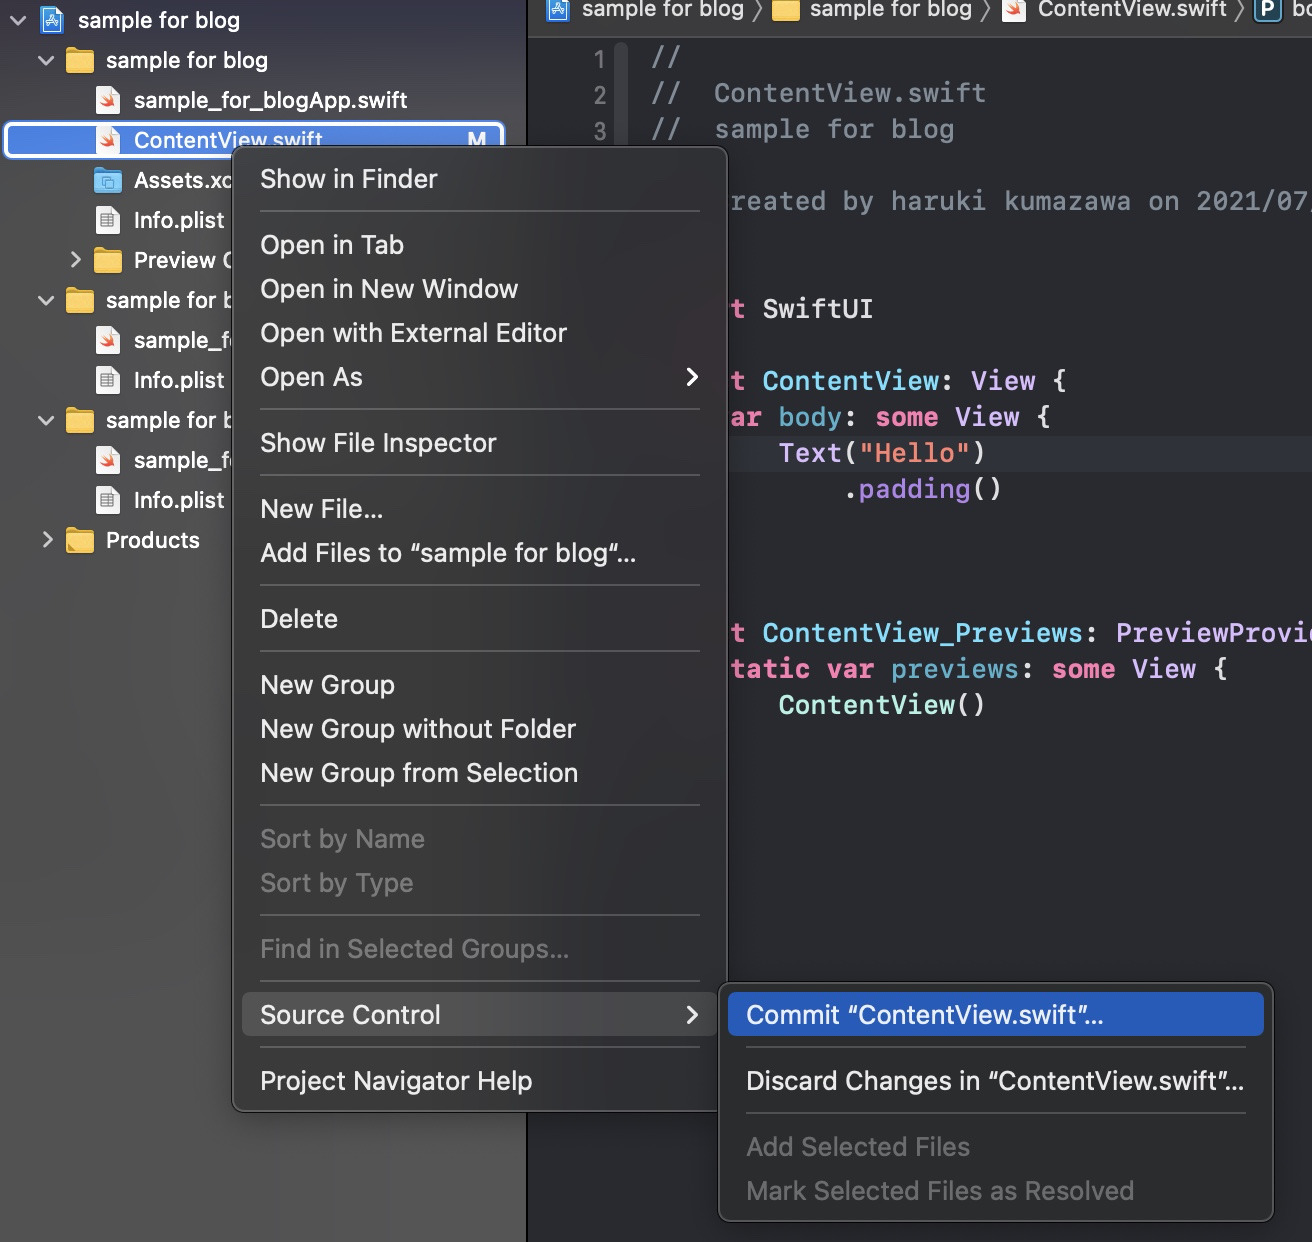Click the sample_for_blogApp.swift Swift icon
Image resolution: width=1312 pixels, height=1242 pixels.
pos(110,100)
